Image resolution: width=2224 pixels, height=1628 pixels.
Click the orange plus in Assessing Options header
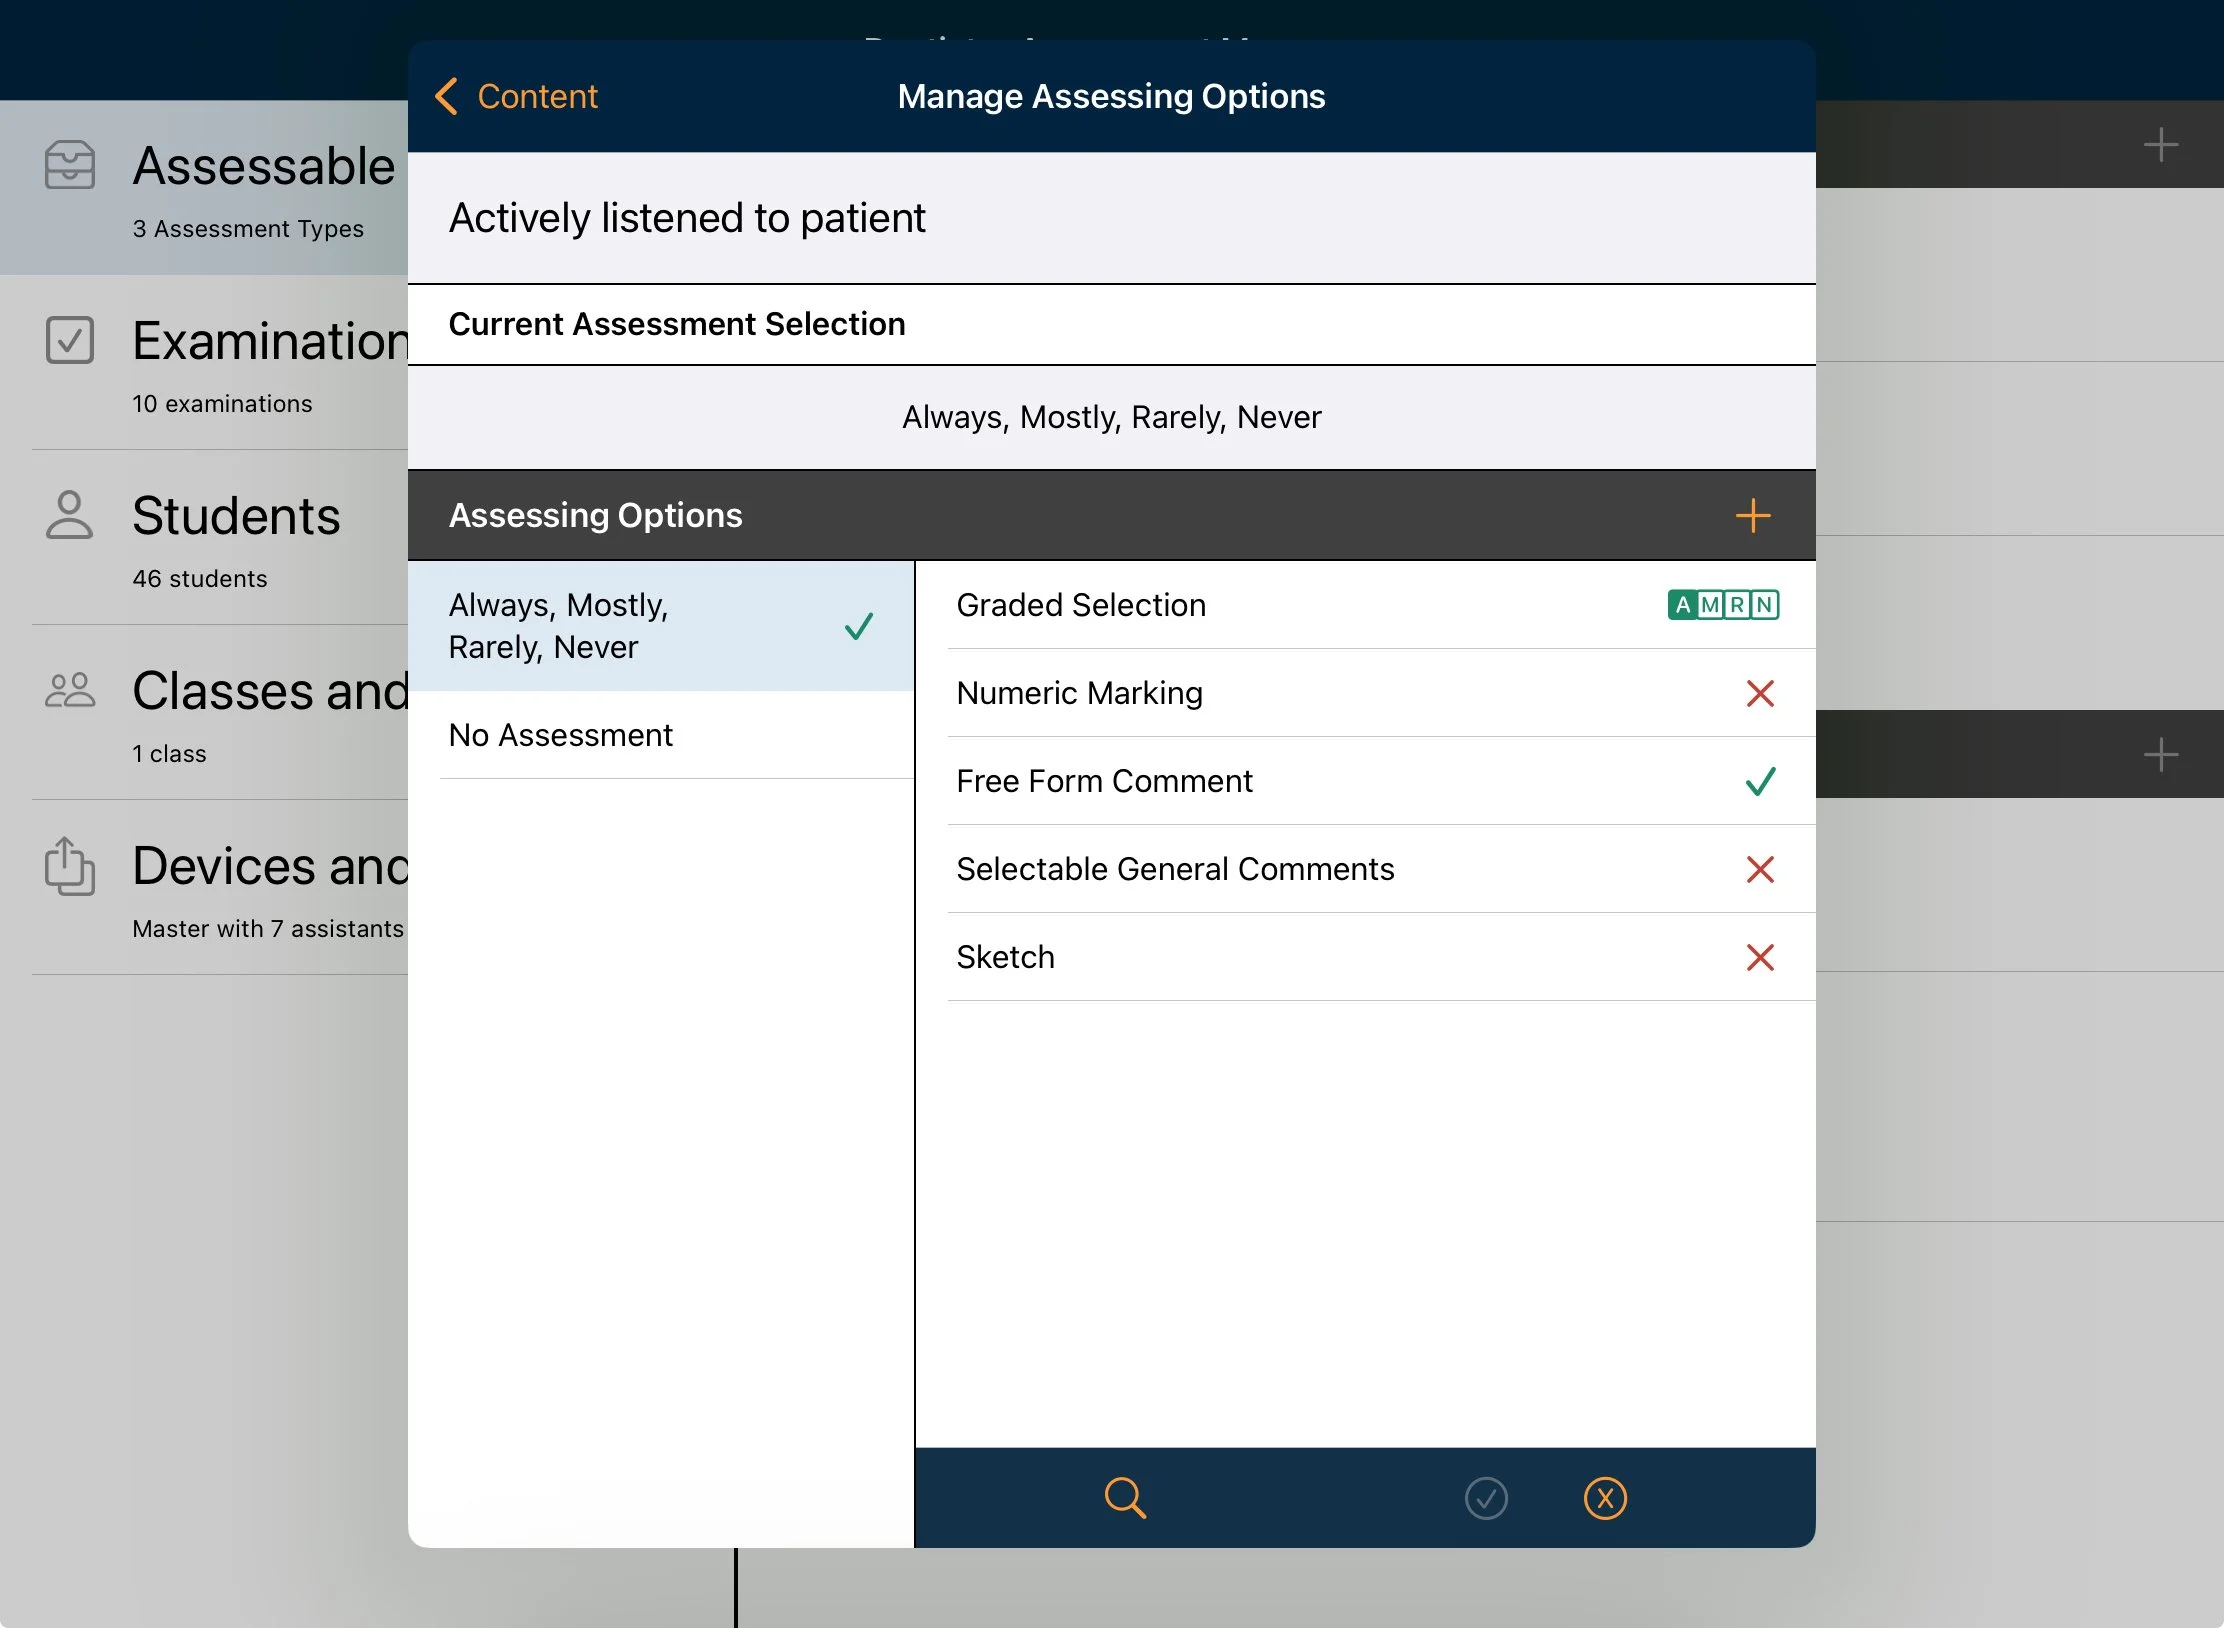click(x=1752, y=516)
